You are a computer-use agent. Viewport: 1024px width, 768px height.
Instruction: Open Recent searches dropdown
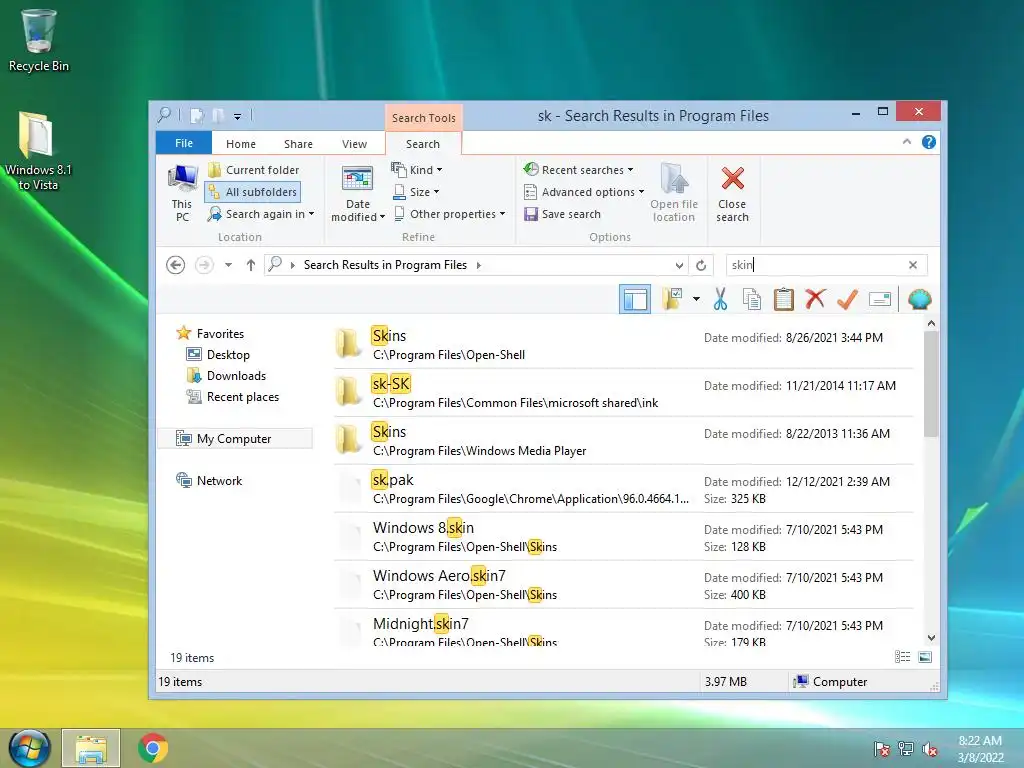tap(579, 170)
